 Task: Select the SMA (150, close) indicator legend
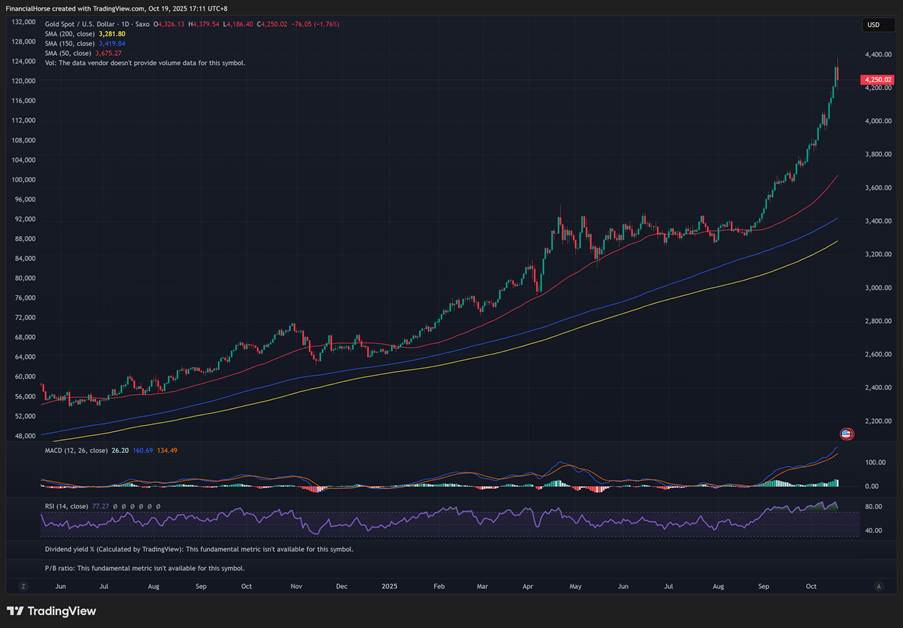click(x=70, y=44)
